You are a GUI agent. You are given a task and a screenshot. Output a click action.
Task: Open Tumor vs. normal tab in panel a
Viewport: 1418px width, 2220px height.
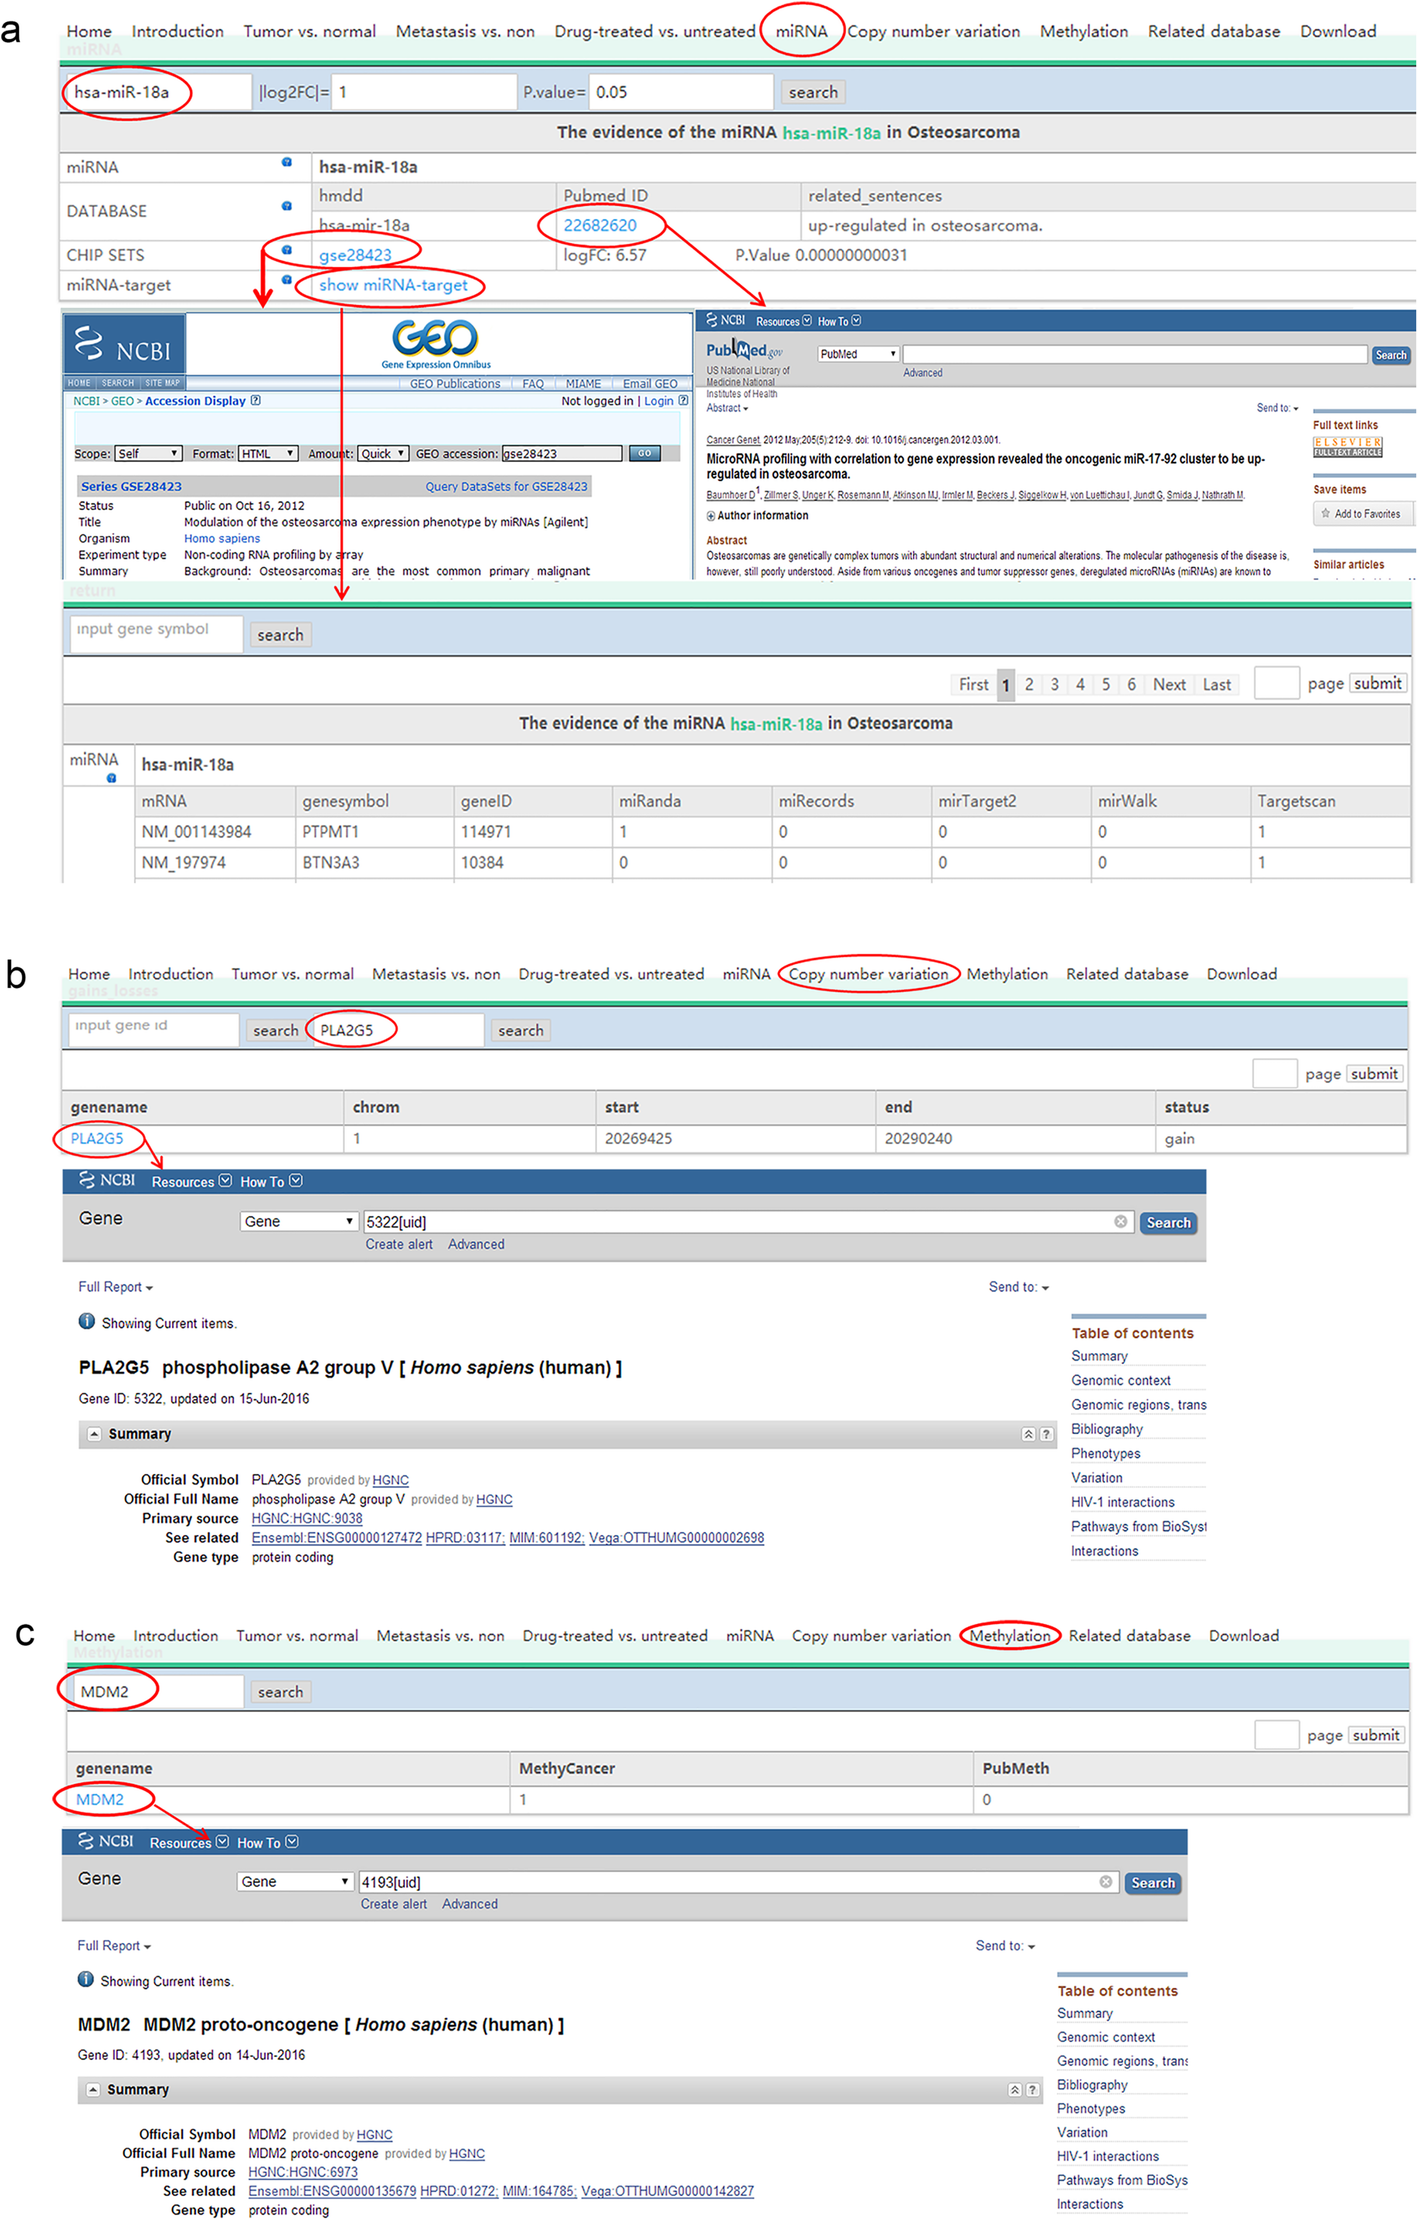pyautogui.click(x=310, y=31)
